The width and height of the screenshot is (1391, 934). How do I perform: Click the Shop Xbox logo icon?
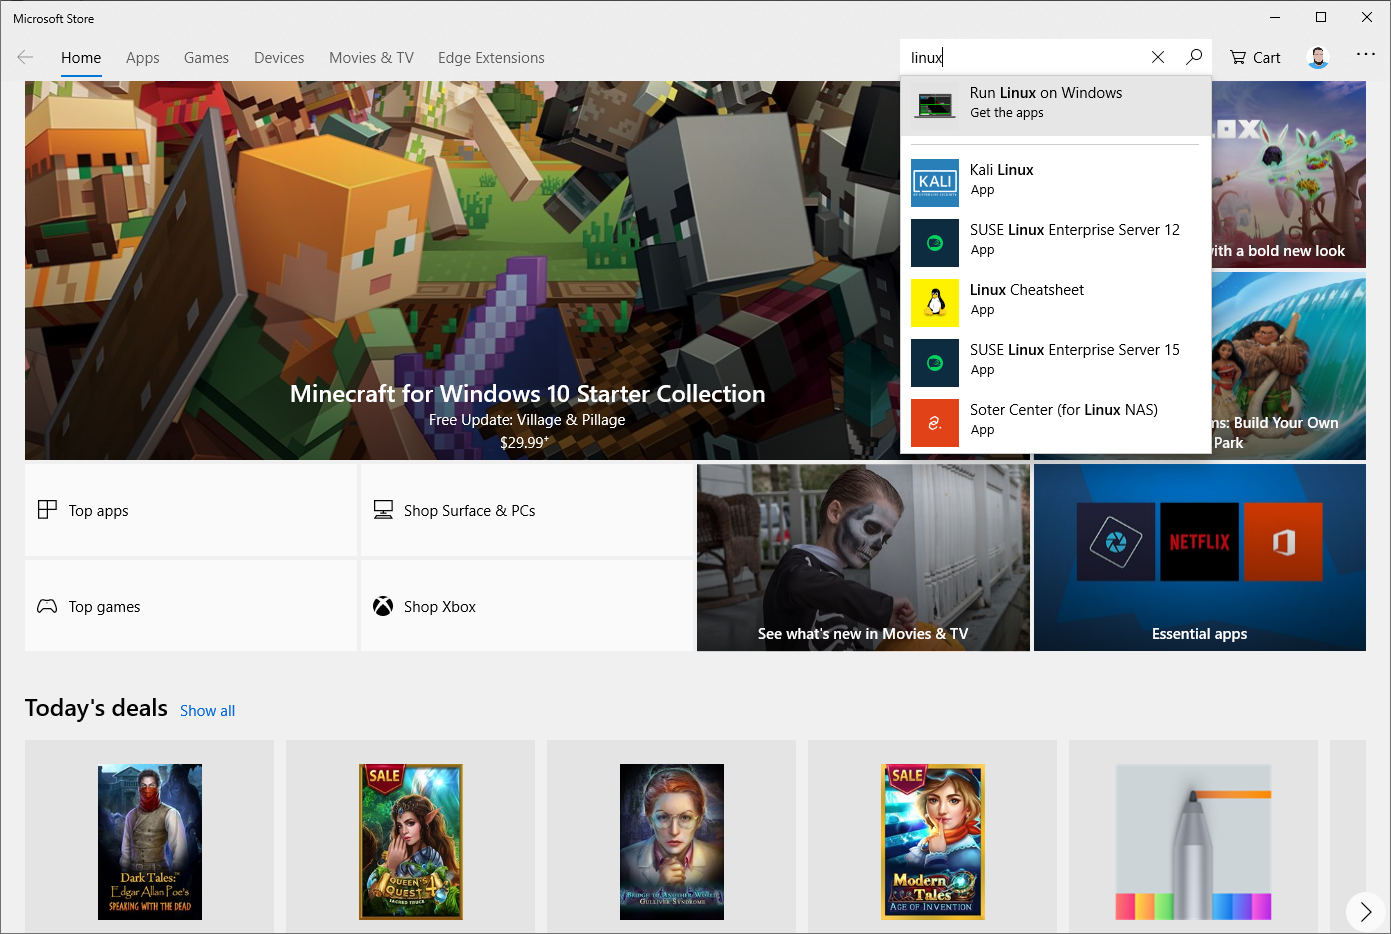tap(383, 606)
